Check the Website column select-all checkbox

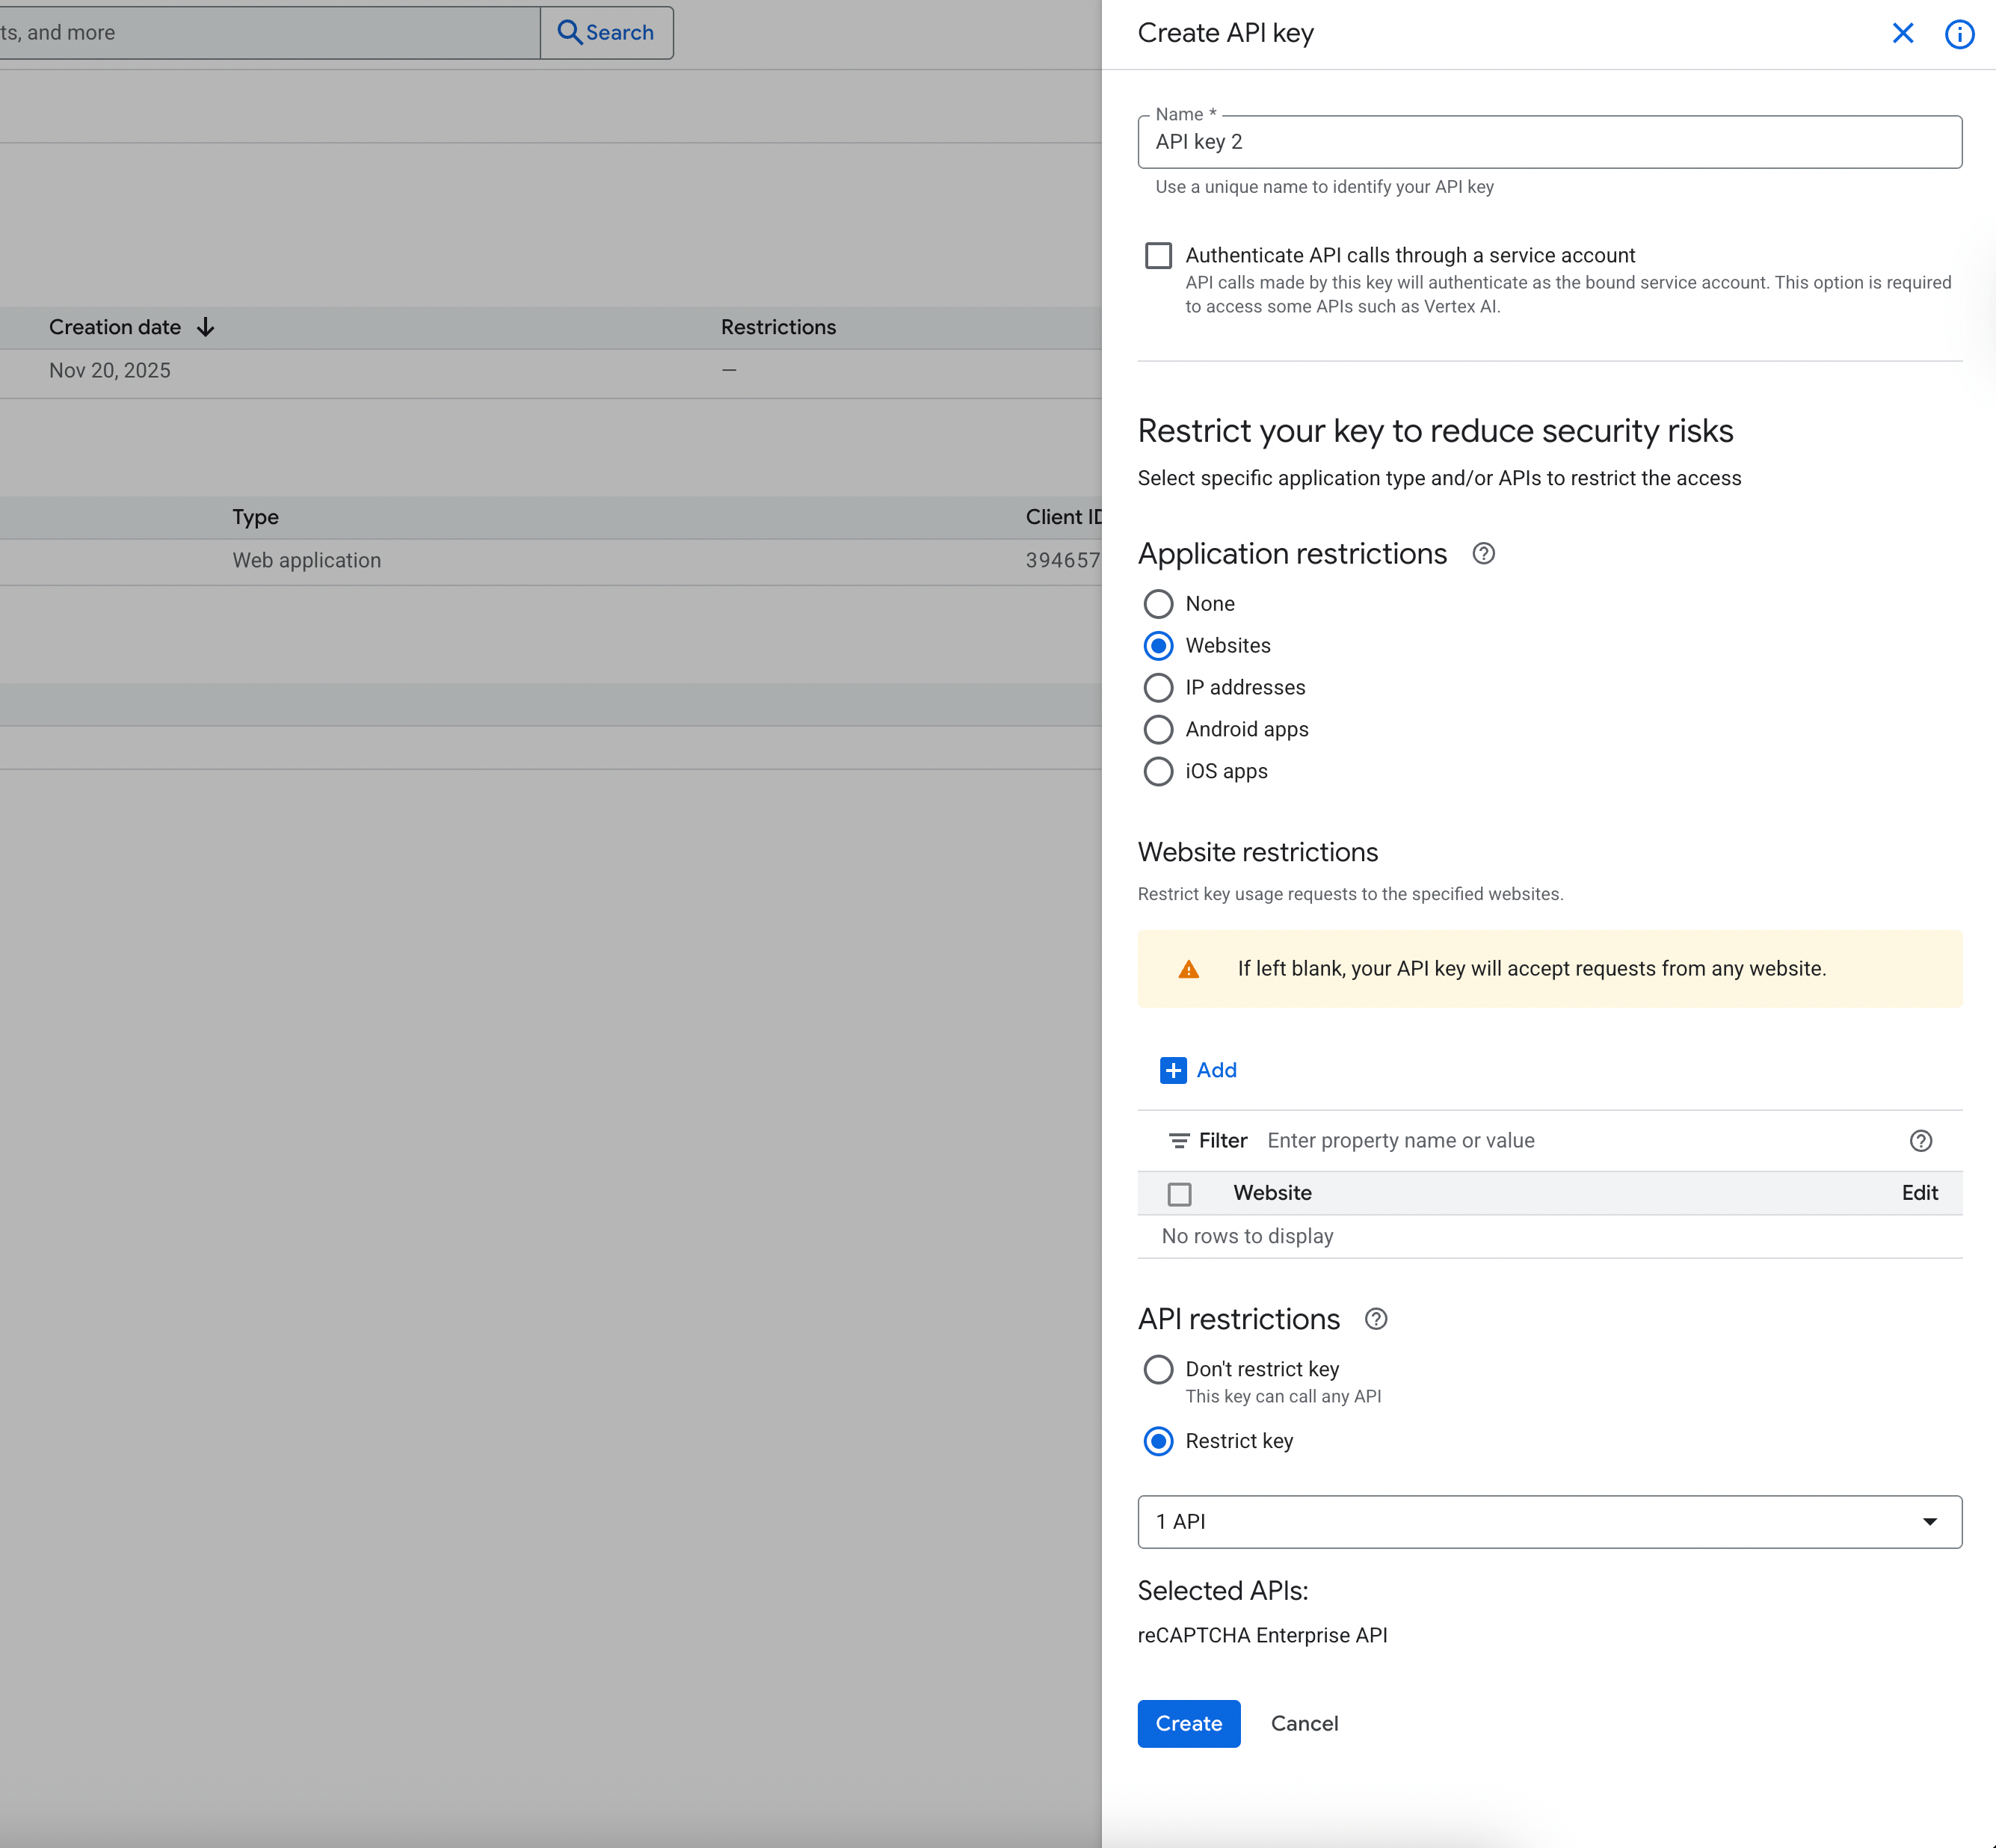pos(1179,1194)
